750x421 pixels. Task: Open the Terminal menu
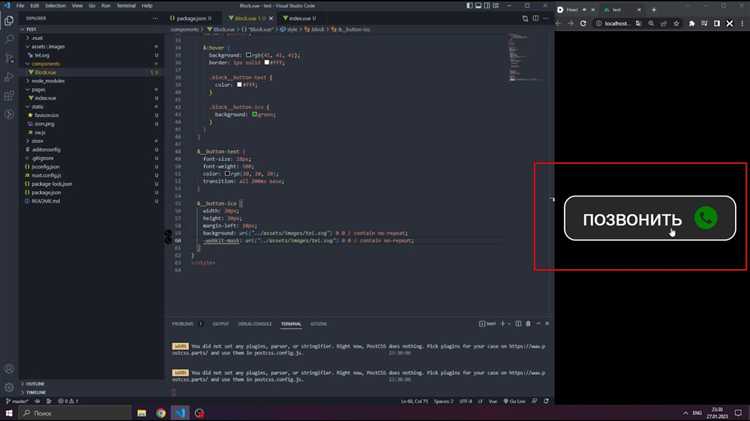[x=125, y=5]
